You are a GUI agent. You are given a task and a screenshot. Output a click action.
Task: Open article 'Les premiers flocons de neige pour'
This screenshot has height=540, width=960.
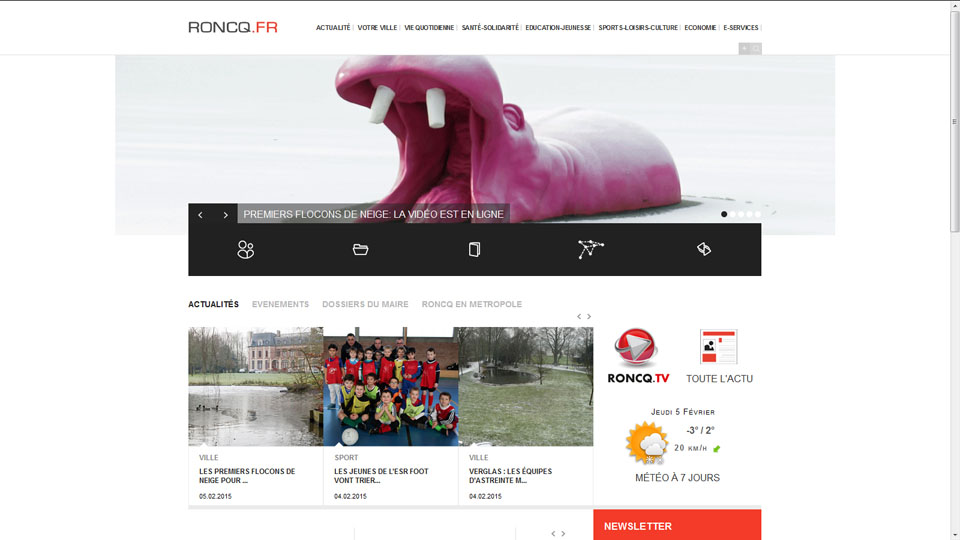247,476
